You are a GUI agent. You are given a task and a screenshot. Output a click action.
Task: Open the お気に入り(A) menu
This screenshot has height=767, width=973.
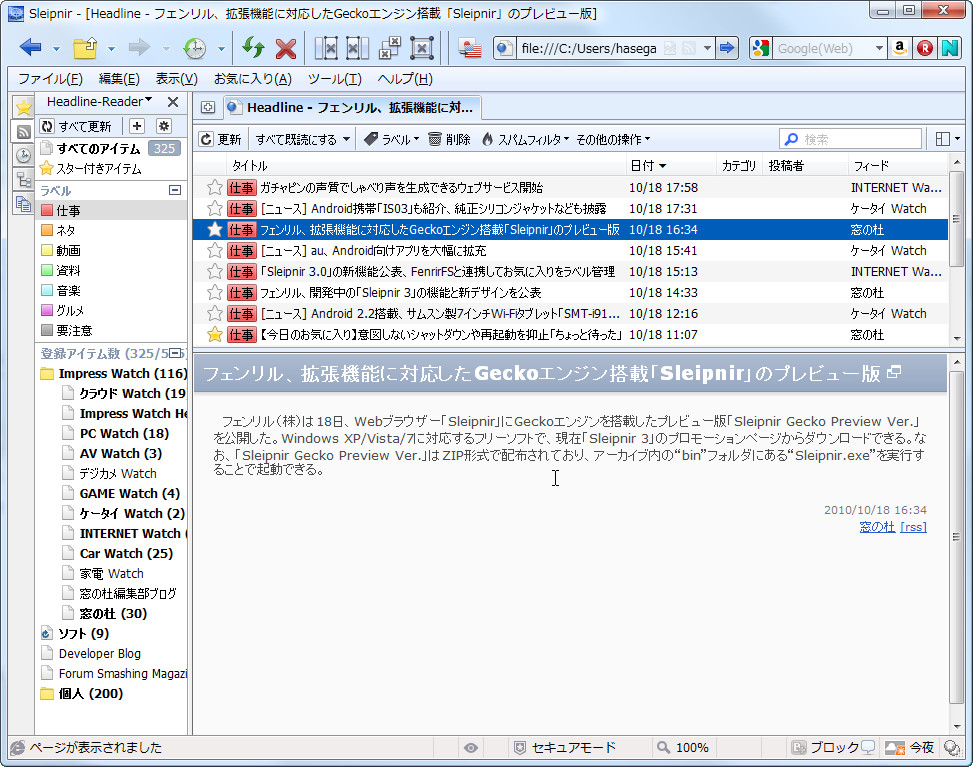[253, 79]
